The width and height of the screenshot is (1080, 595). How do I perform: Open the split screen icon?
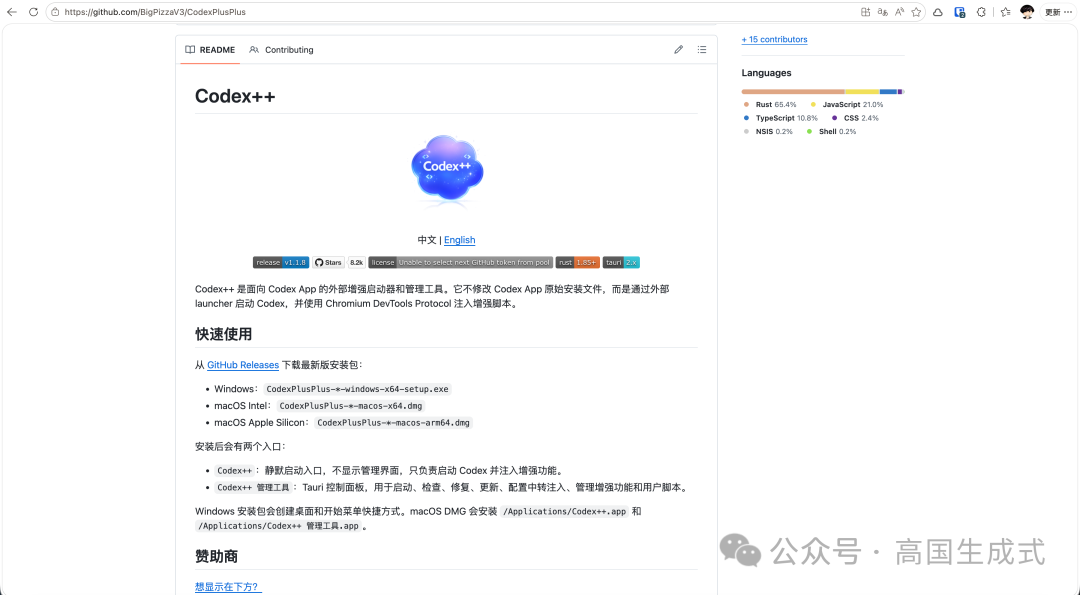point(866,12)
